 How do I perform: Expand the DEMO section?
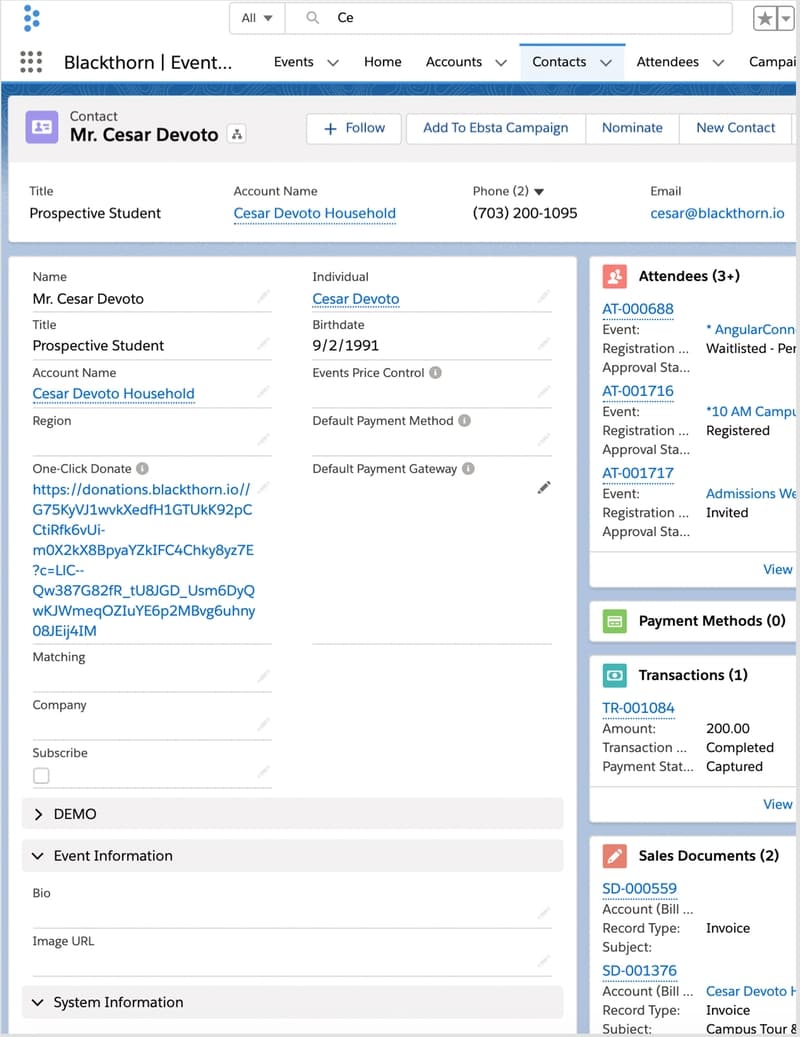(x=292, y=813)
